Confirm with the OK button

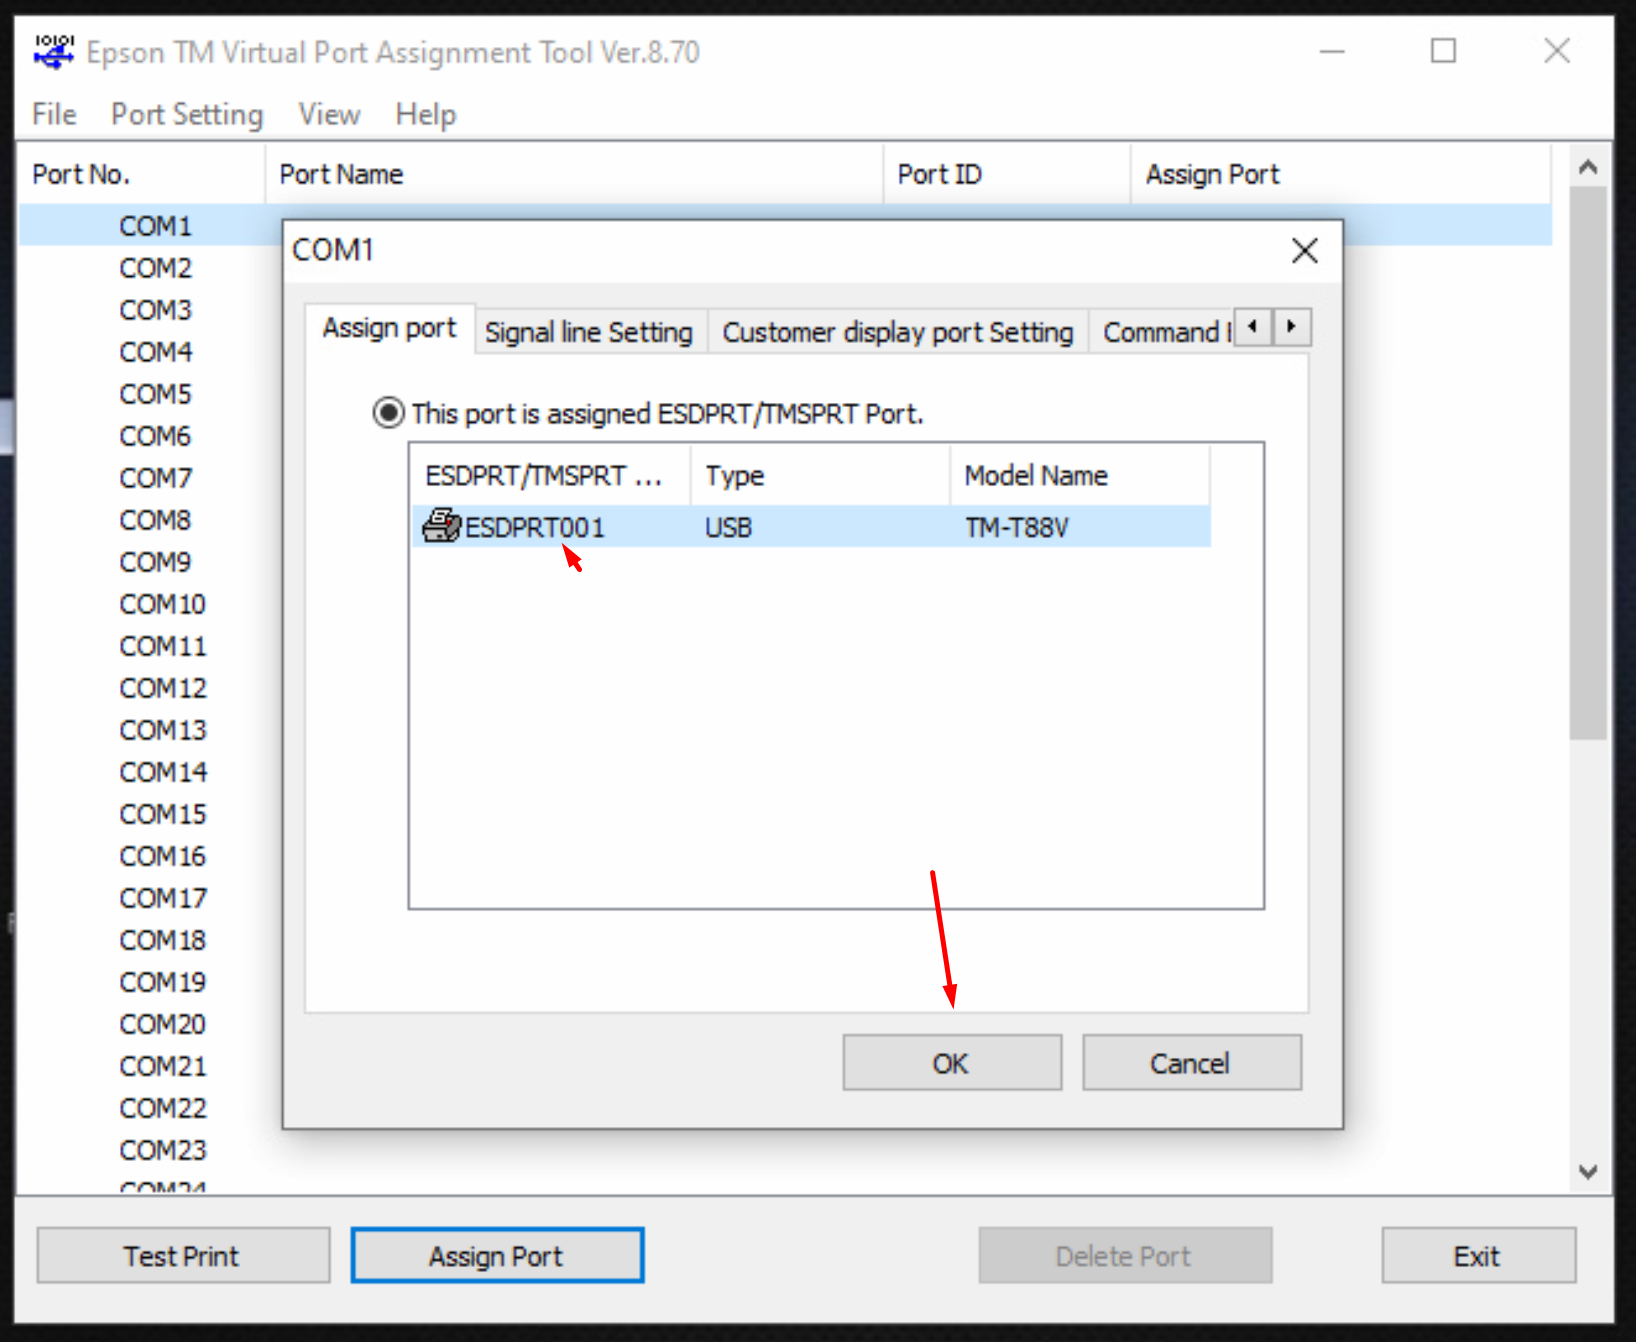(x=952, y=1063)
